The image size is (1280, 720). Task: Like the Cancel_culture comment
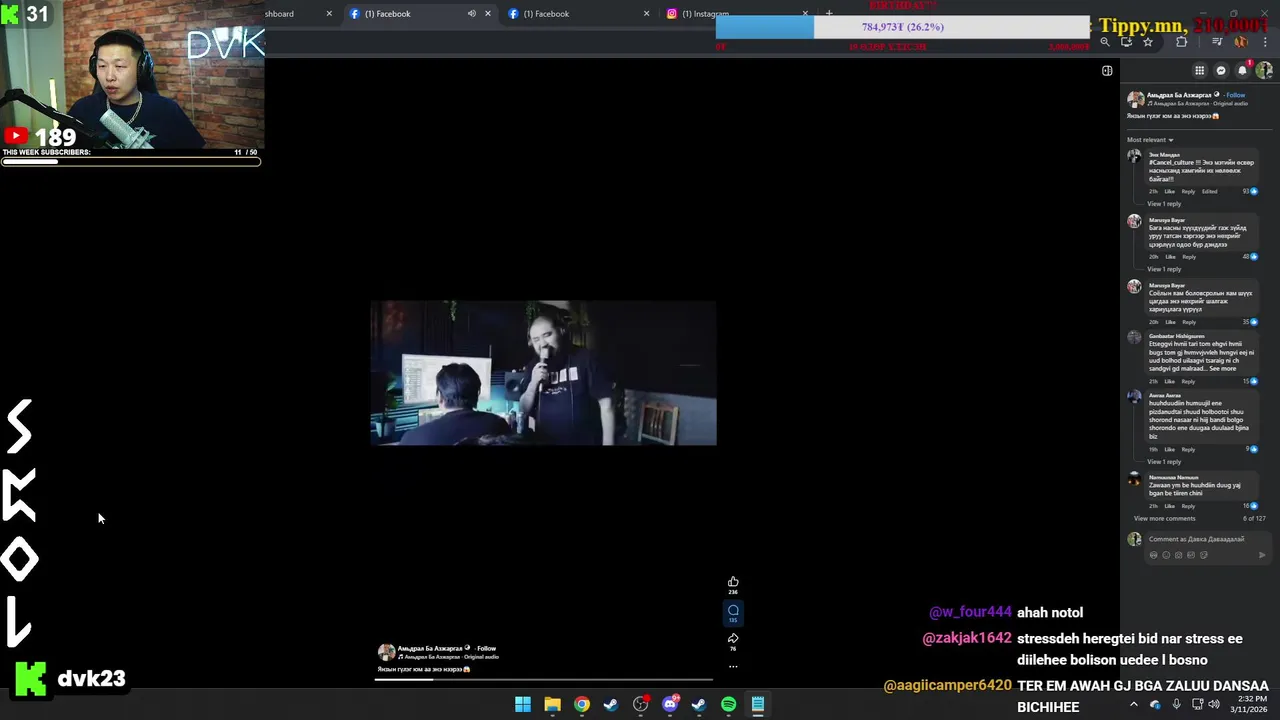click(1169, 191)
